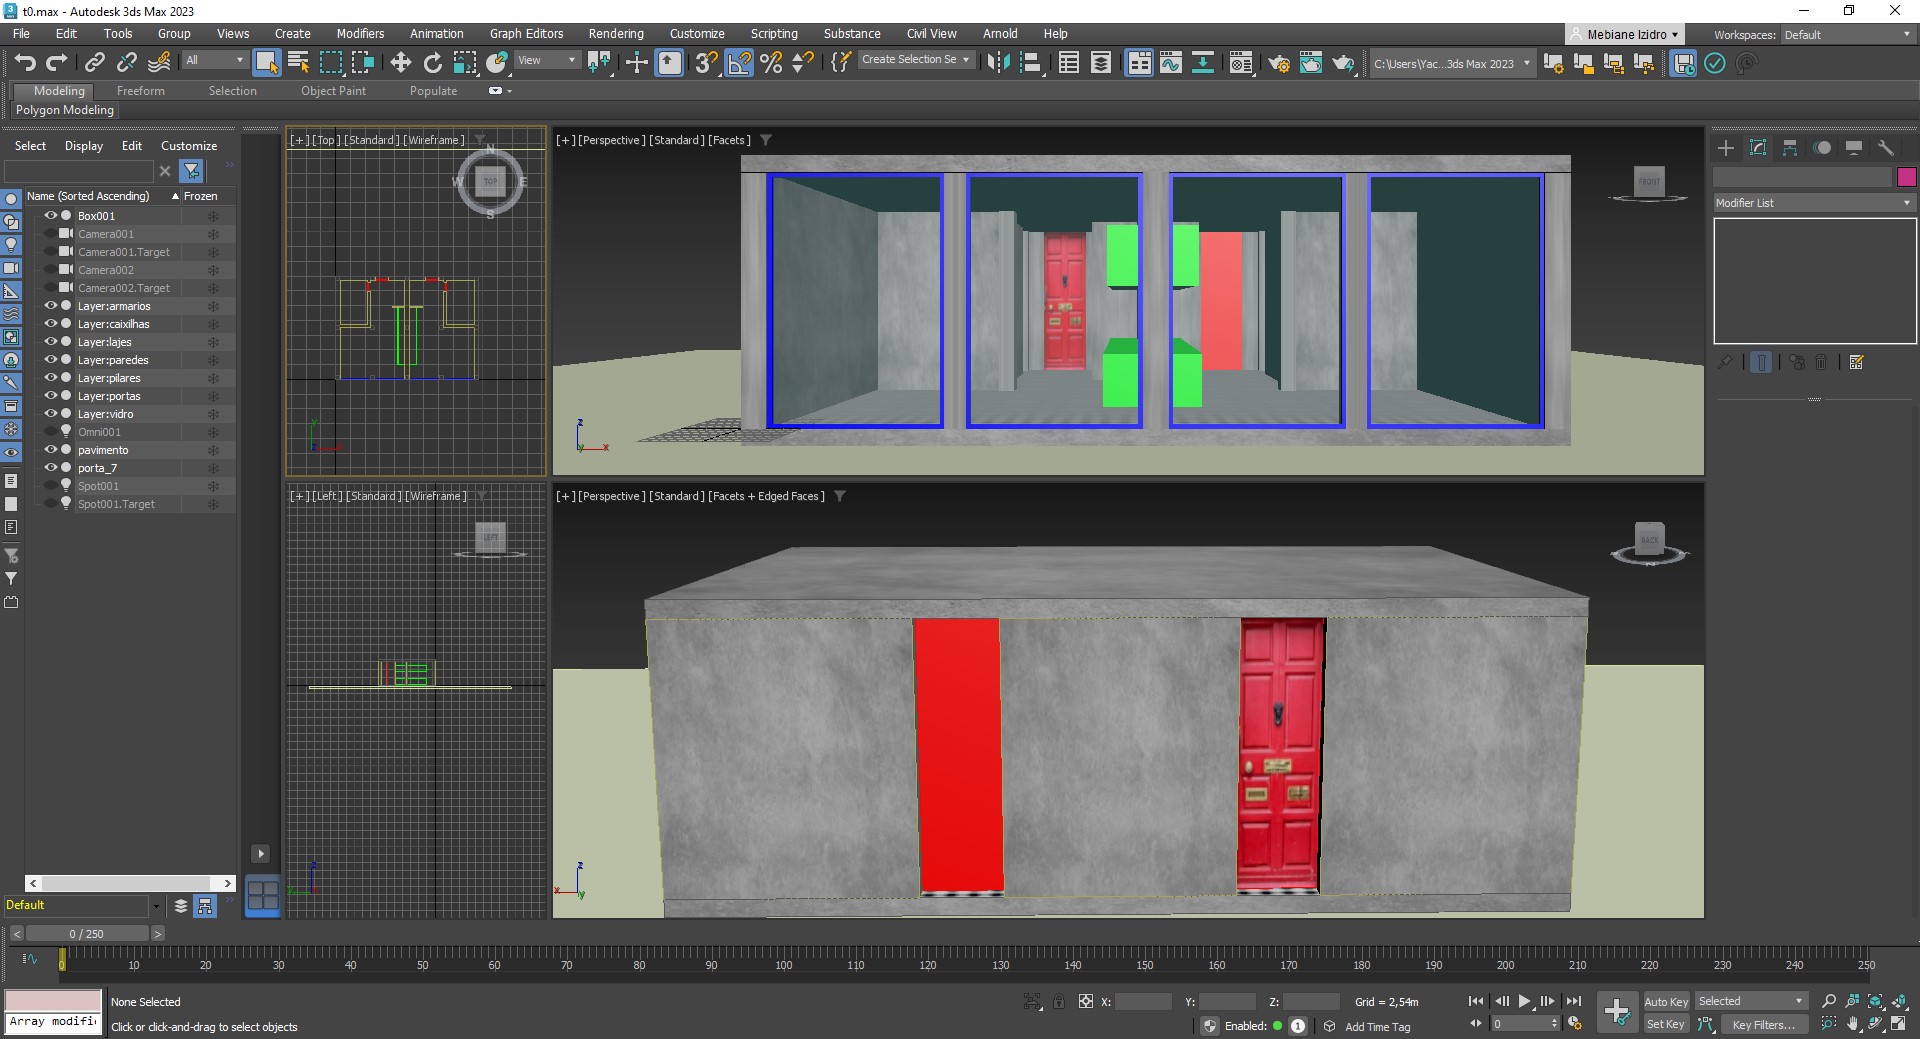Switch to the Freeform ribbon tab
The image size is (1920, 1039).
140,91
